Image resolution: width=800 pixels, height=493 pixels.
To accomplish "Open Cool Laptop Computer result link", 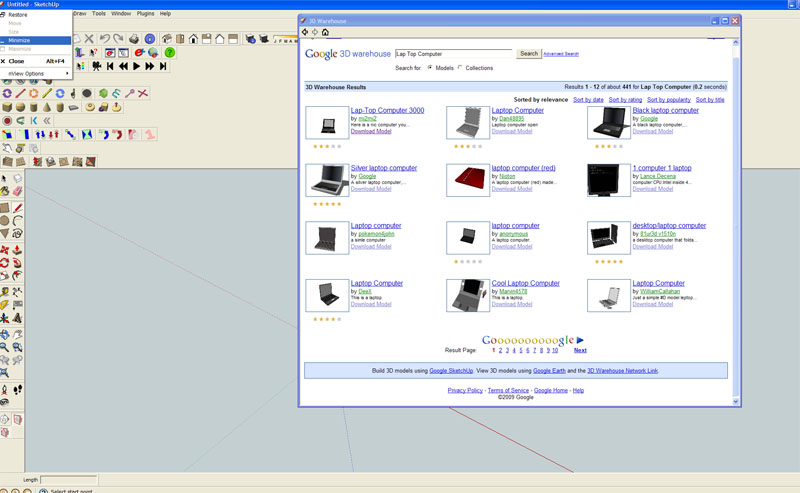I will 526,283.
